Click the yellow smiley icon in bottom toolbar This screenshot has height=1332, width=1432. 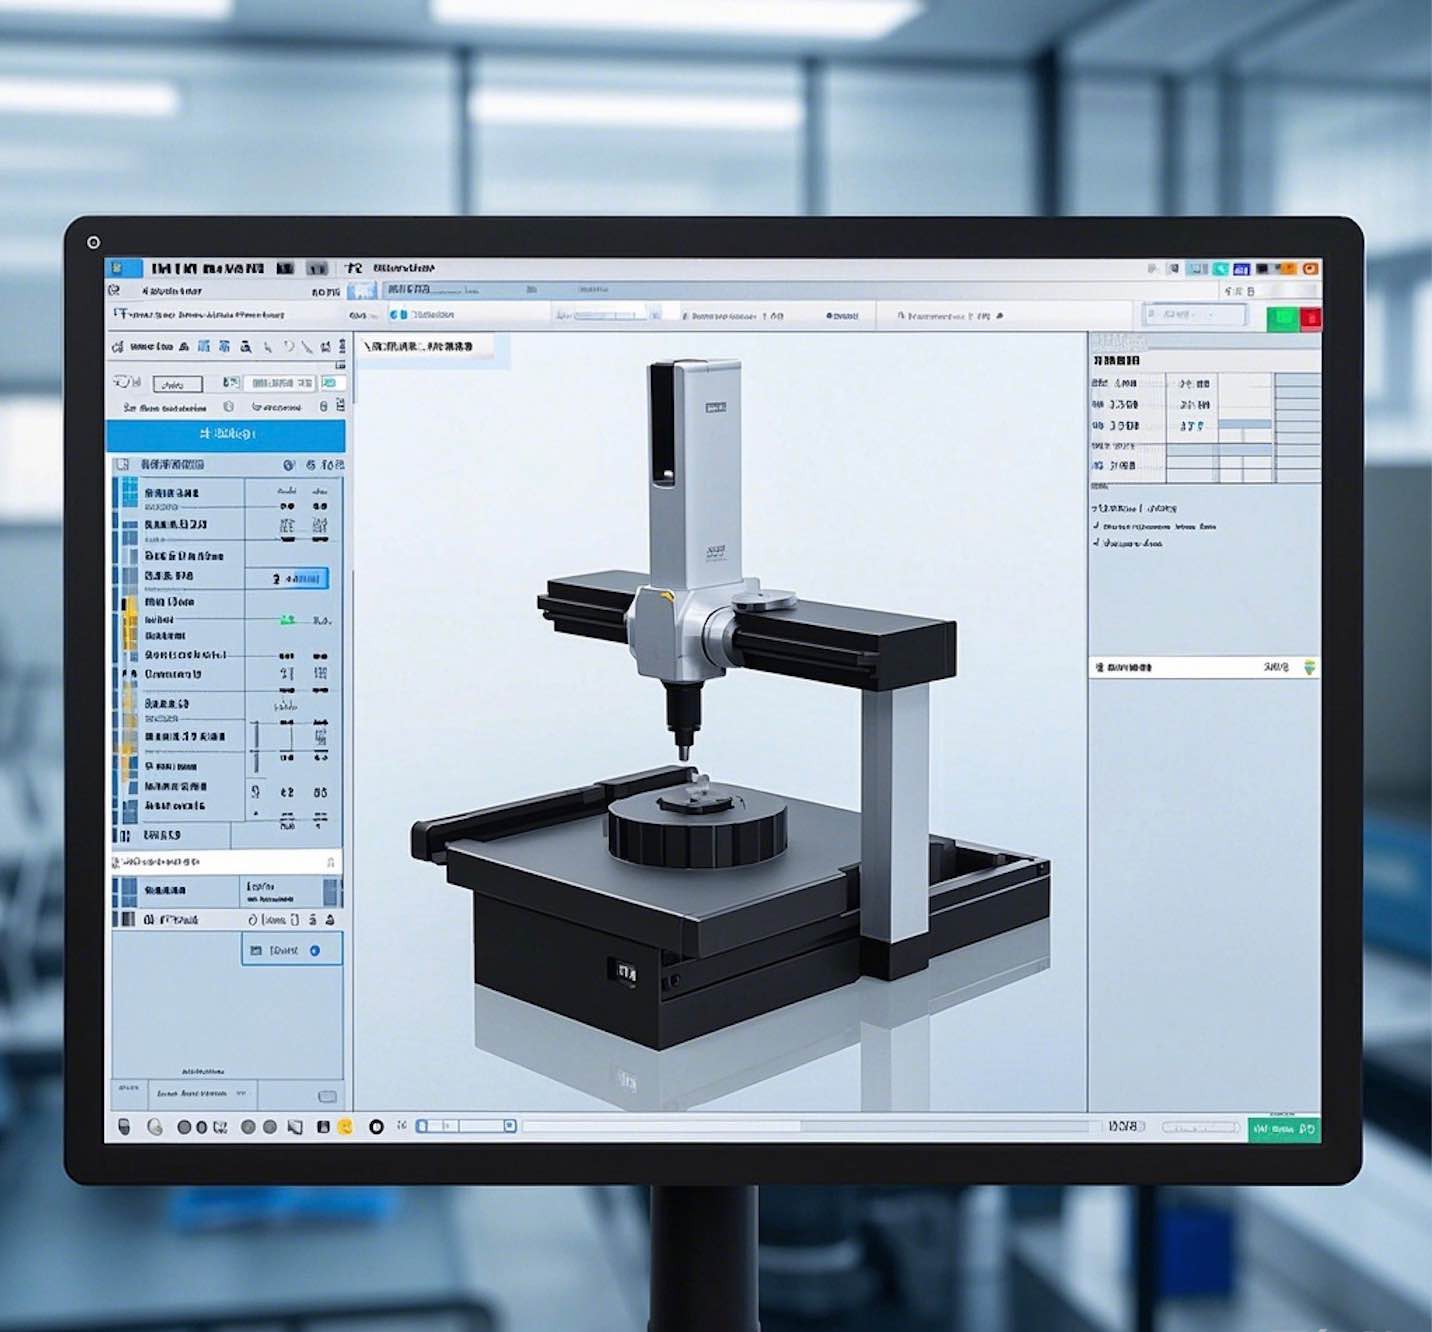tap(346, 1127)
